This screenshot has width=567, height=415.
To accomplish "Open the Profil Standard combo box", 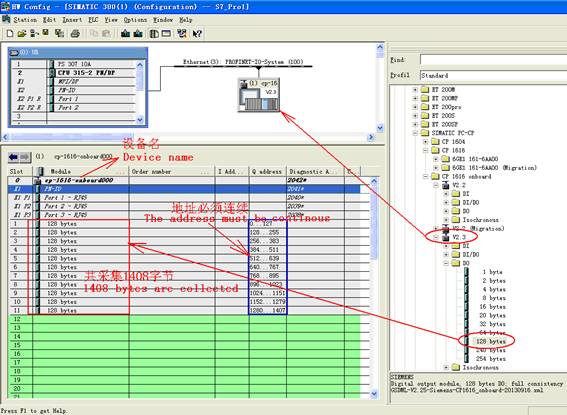I will [x=493, y=76].
